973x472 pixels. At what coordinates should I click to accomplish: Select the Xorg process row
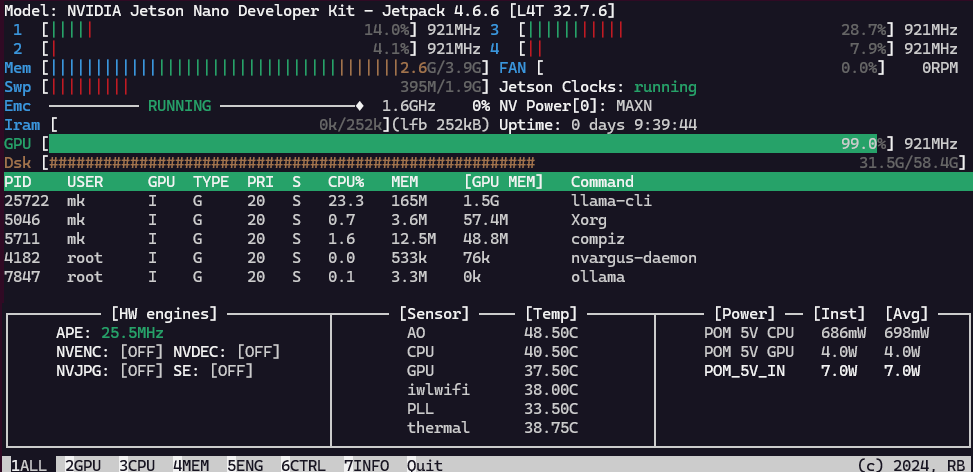(588, 220)
